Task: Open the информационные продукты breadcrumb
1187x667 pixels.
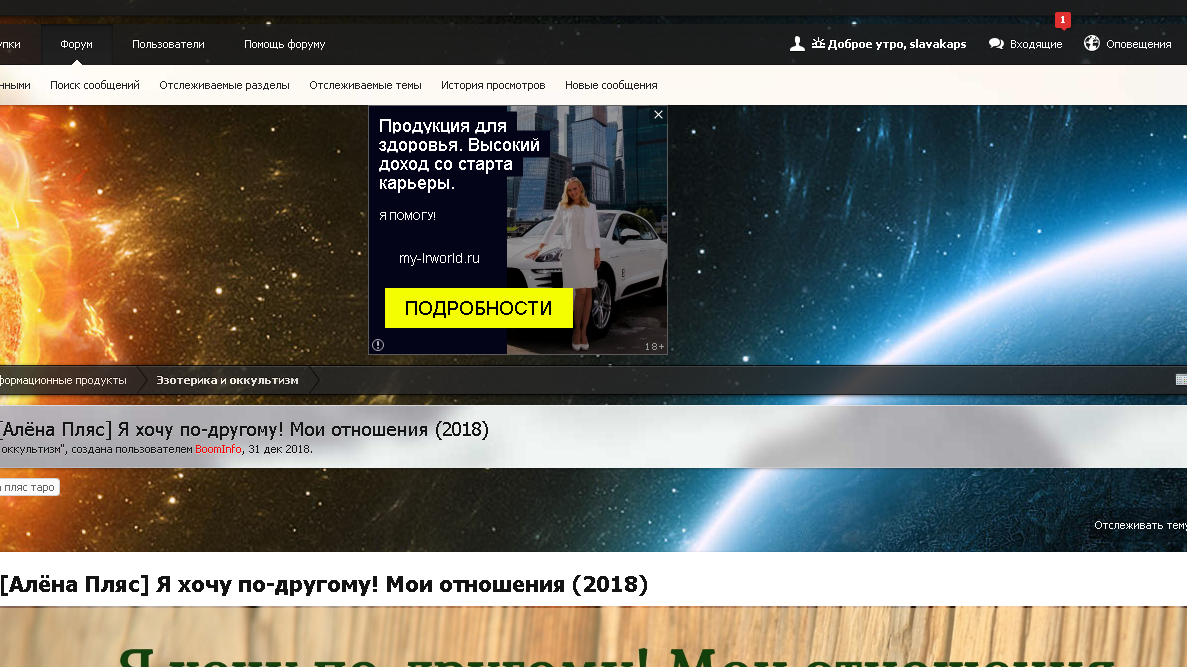Action: coord(63,380)
